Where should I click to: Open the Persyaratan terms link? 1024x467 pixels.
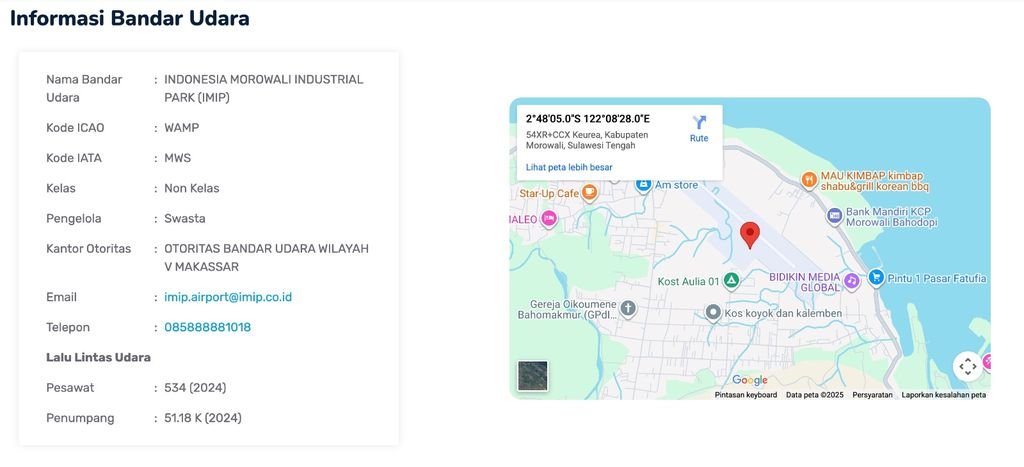pyautogui.click(x=873, y=395)
